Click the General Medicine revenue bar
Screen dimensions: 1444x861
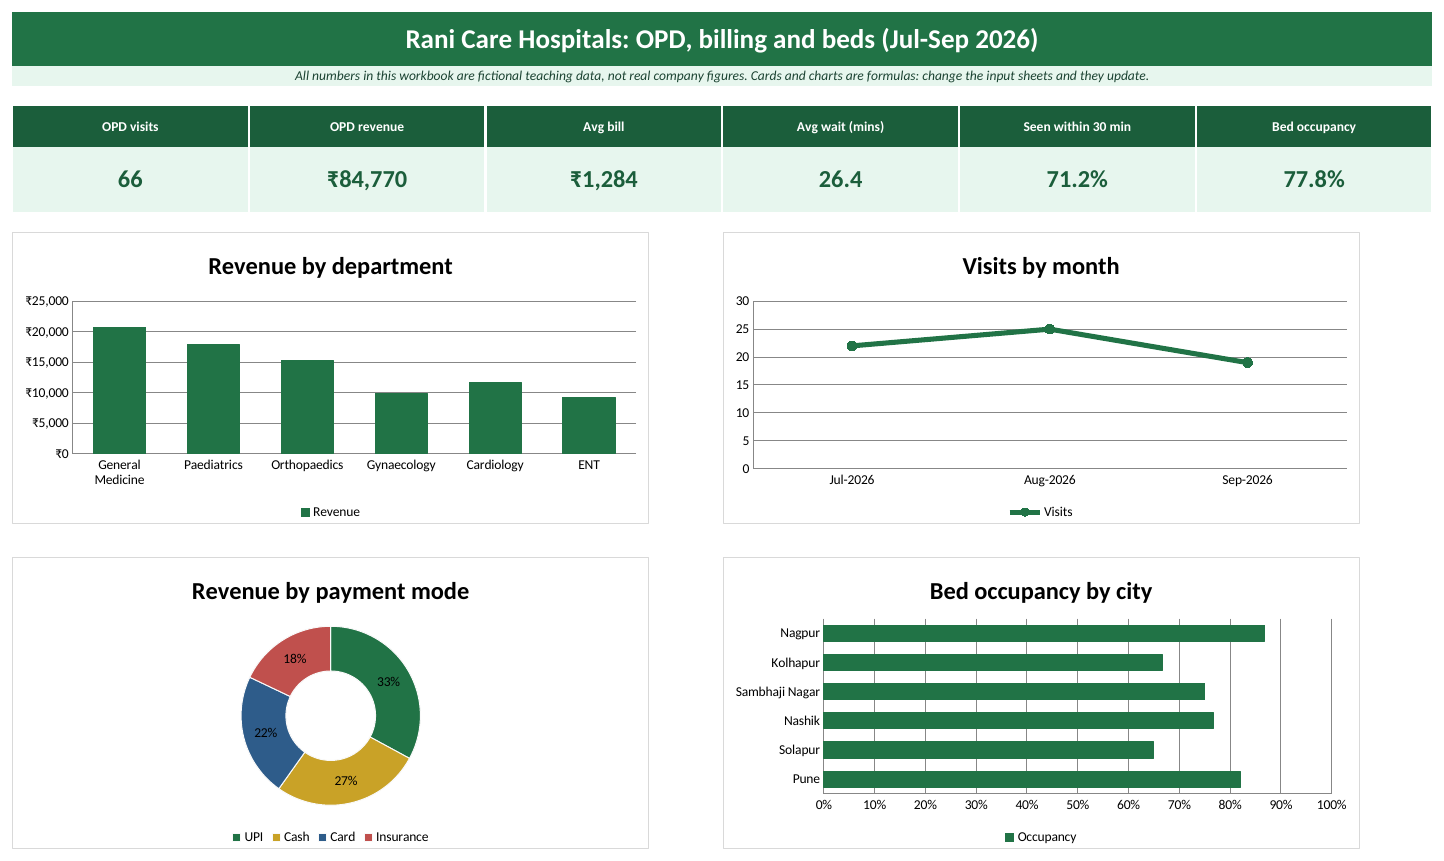tap(119, 390)
